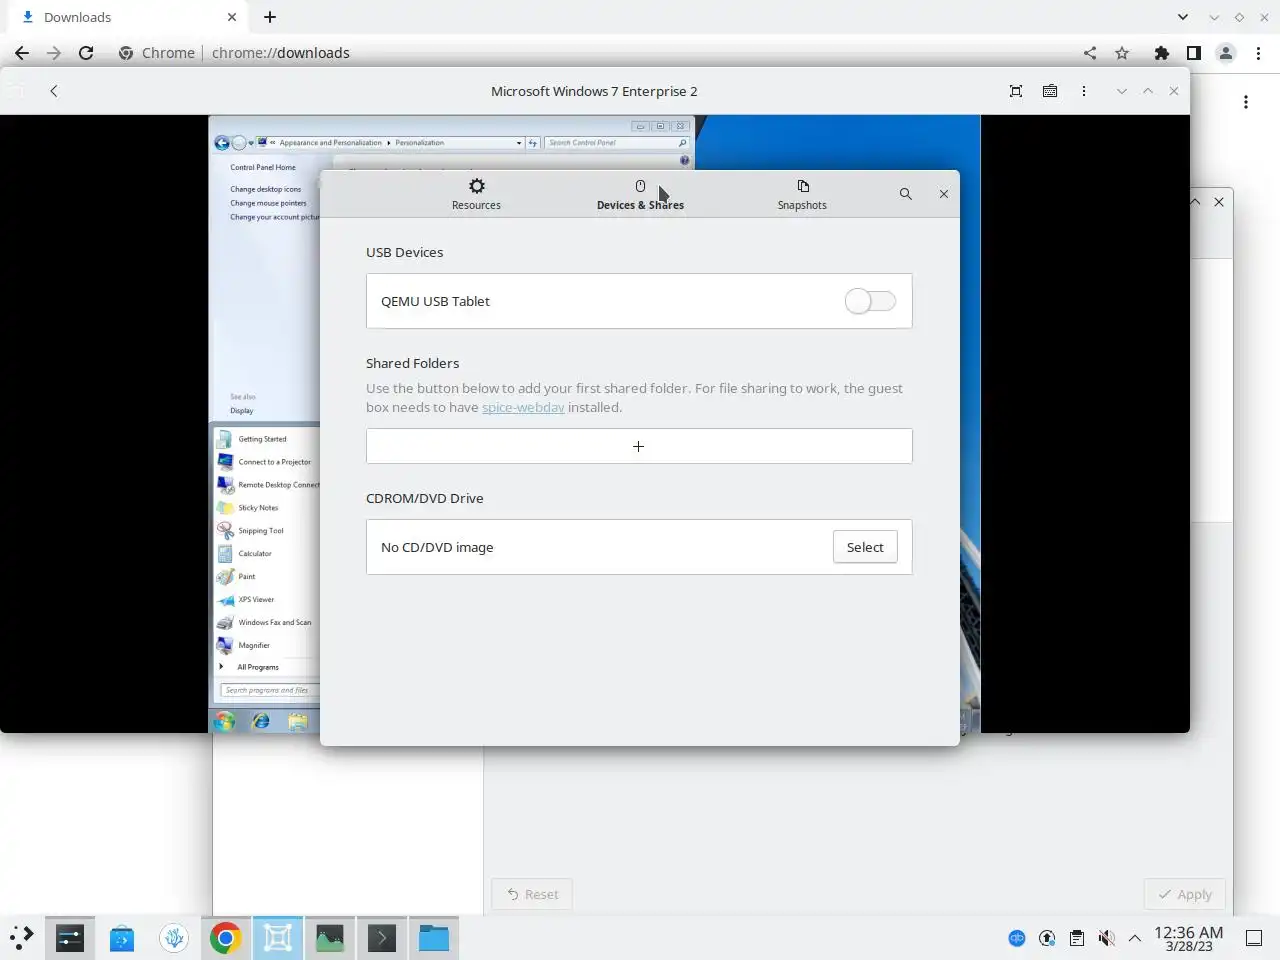Open Snipping Tool in guest Start menu

(260, 531)
